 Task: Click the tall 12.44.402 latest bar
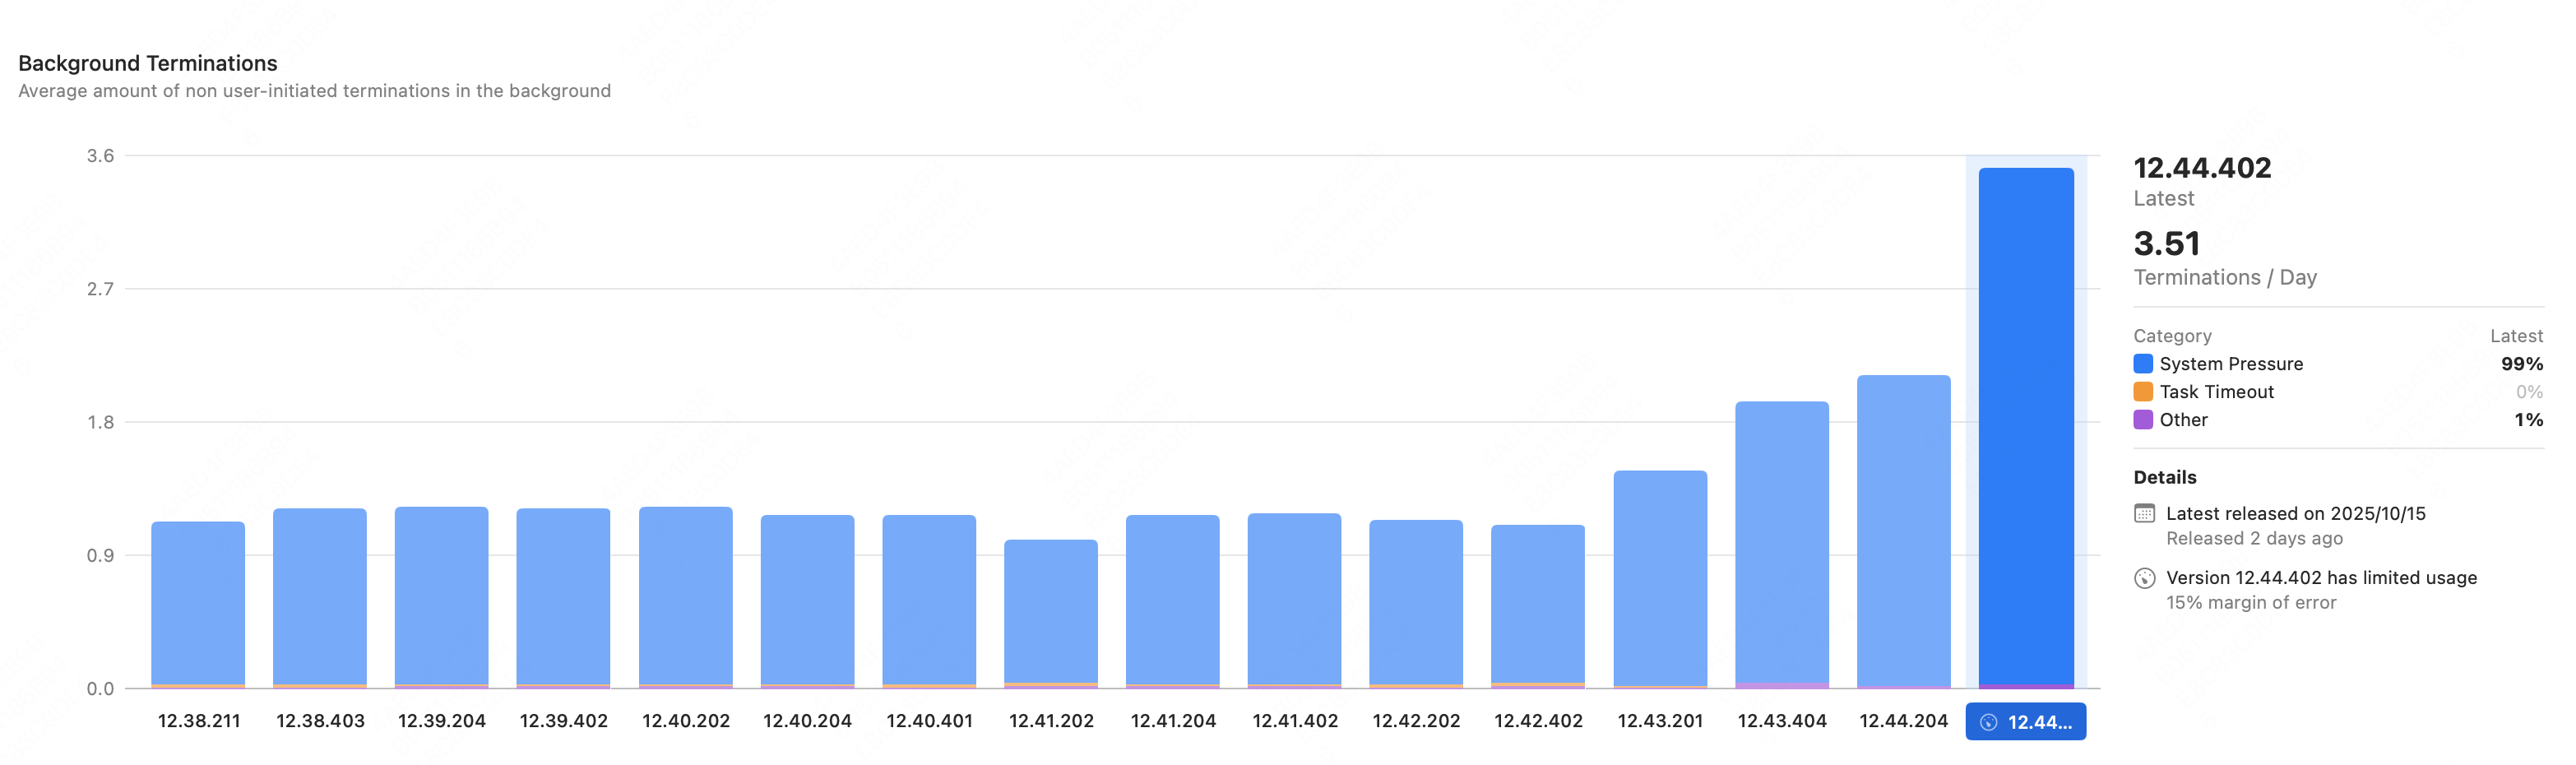click(2026, 428)
